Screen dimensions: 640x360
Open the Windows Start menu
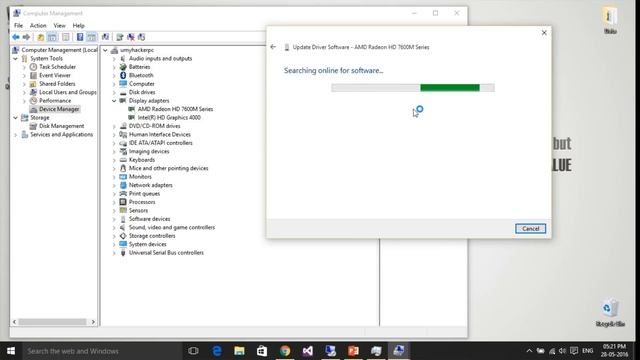[11, 351]
